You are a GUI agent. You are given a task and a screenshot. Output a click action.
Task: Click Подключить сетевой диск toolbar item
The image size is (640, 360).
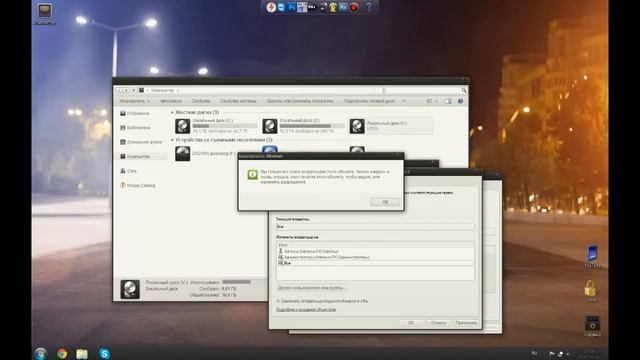(x=369, y=101)
